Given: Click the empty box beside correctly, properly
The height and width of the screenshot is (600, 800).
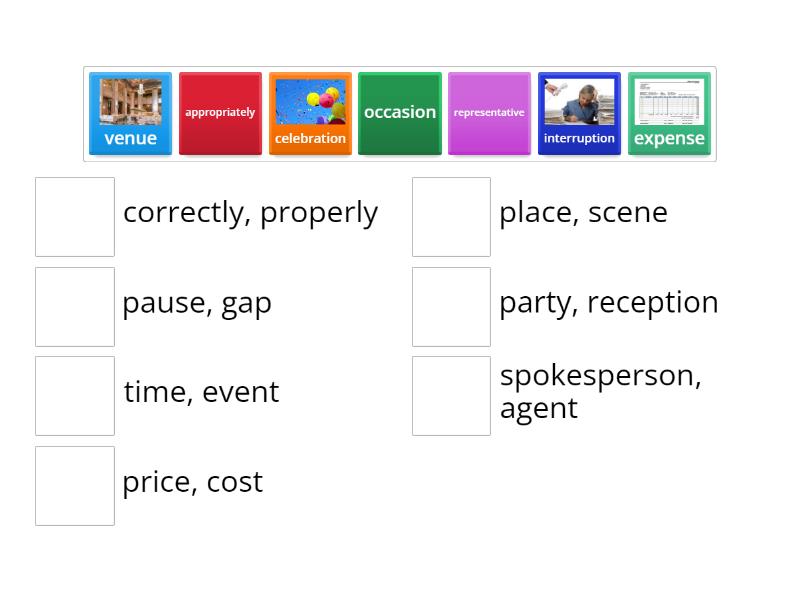Looking at the screenshot, I should (75, 217).
